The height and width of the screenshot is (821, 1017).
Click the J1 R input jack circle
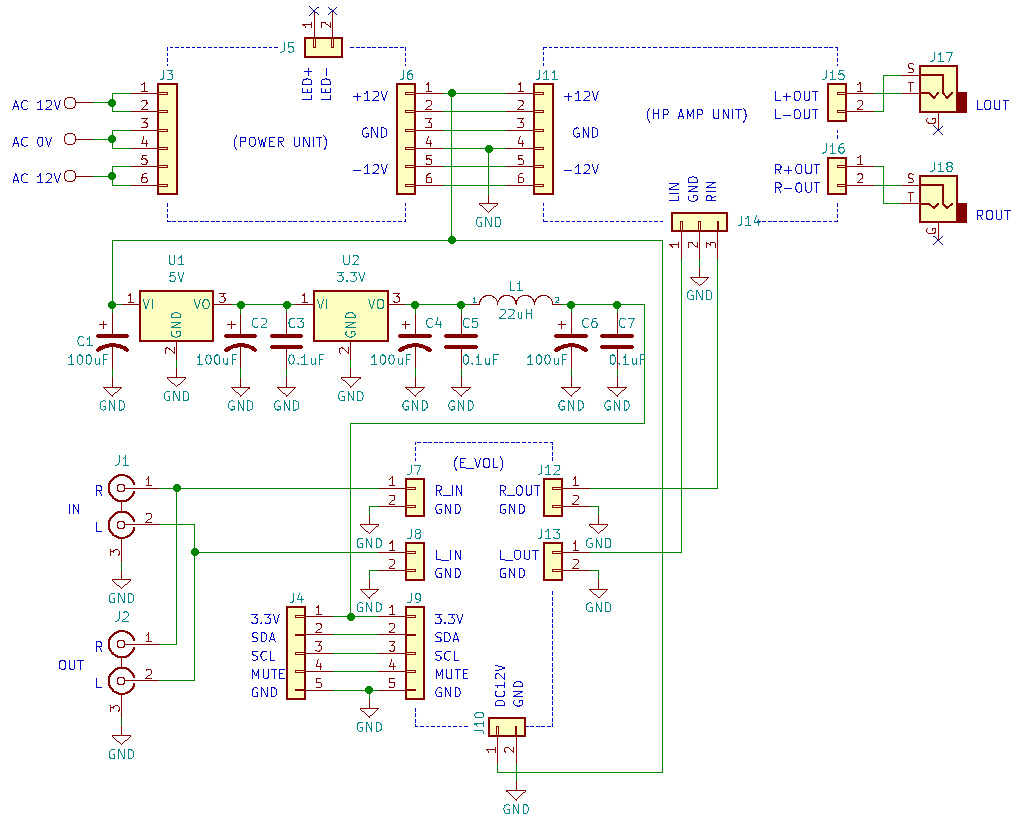[x=121, y=487]
